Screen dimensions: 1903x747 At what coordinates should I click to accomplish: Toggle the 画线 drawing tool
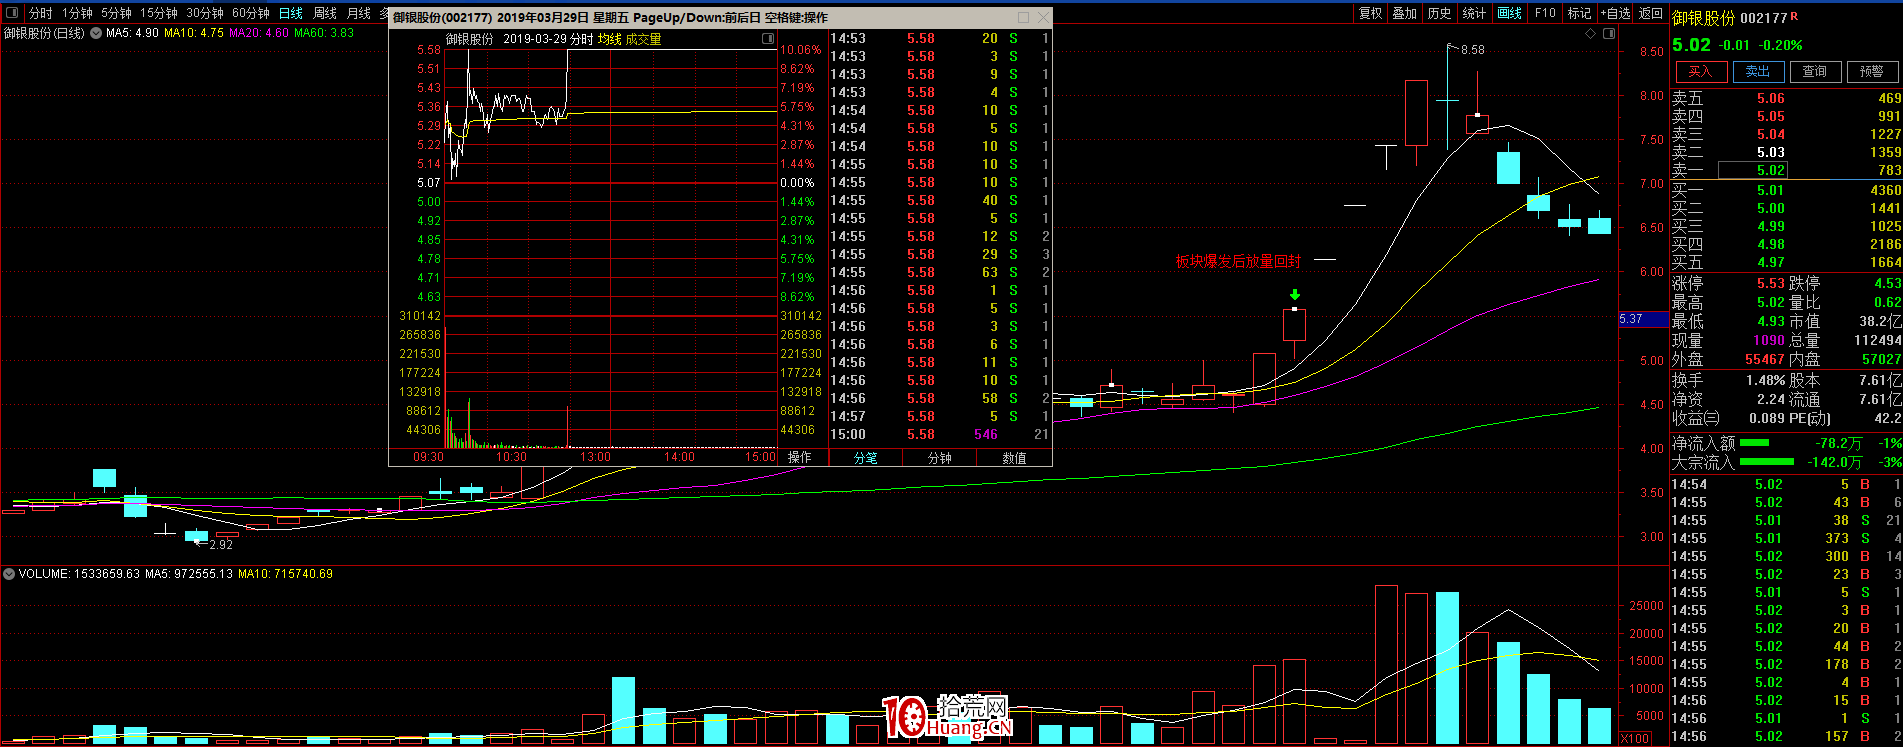[1509, 13]
